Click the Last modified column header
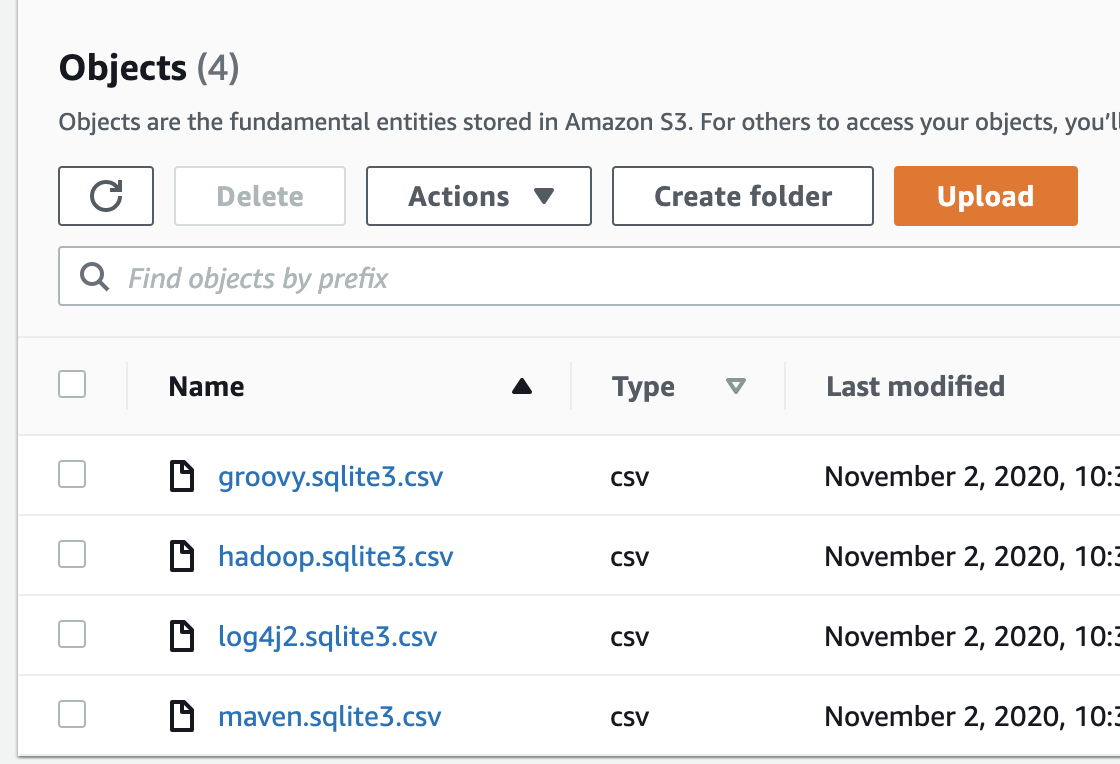Screen dimensions: 1120x764 [915, 386]
